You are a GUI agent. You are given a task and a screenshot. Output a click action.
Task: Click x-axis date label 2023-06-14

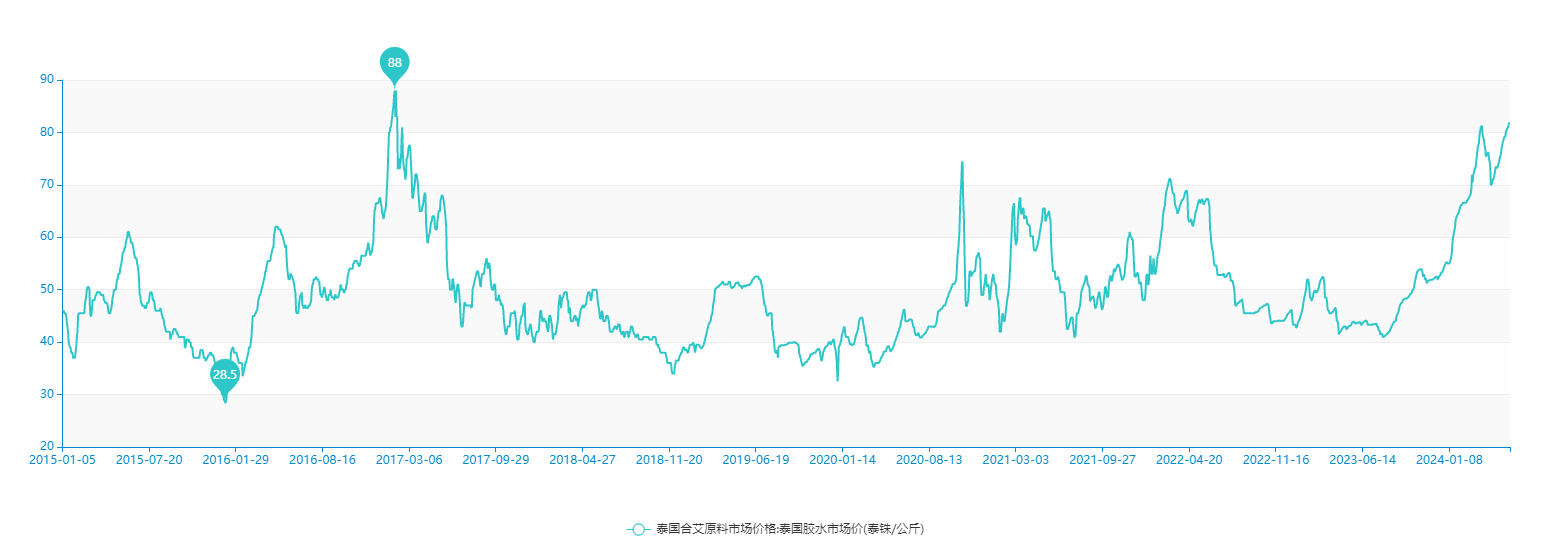[1362, 460]
